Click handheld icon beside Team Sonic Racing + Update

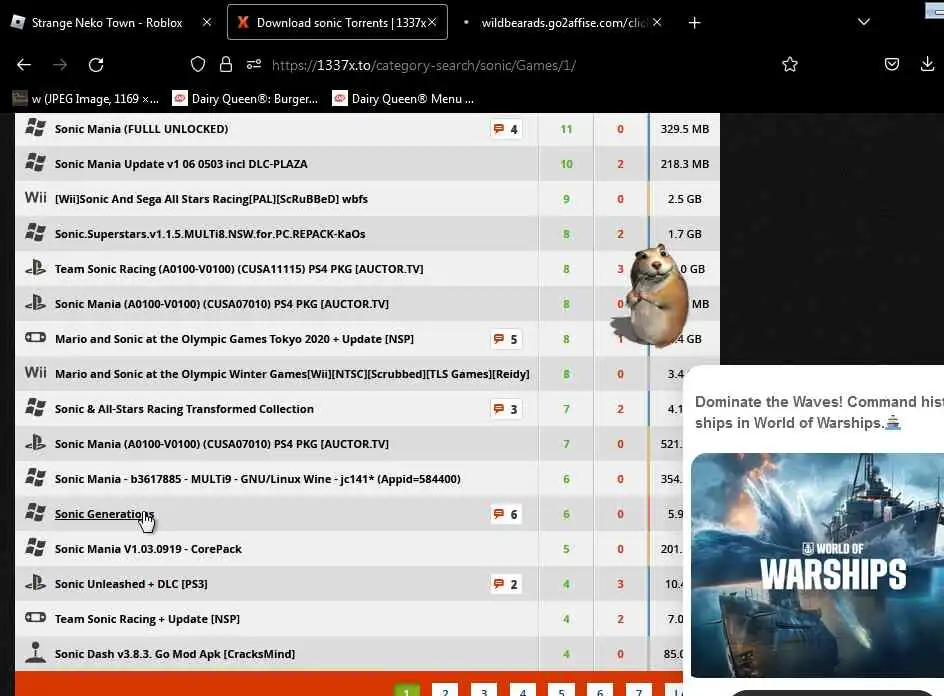point(36,617)
